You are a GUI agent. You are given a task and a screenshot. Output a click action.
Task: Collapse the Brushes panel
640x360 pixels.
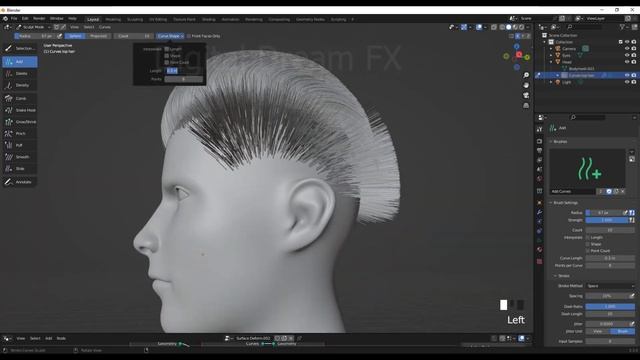click(x=551, y=142)
